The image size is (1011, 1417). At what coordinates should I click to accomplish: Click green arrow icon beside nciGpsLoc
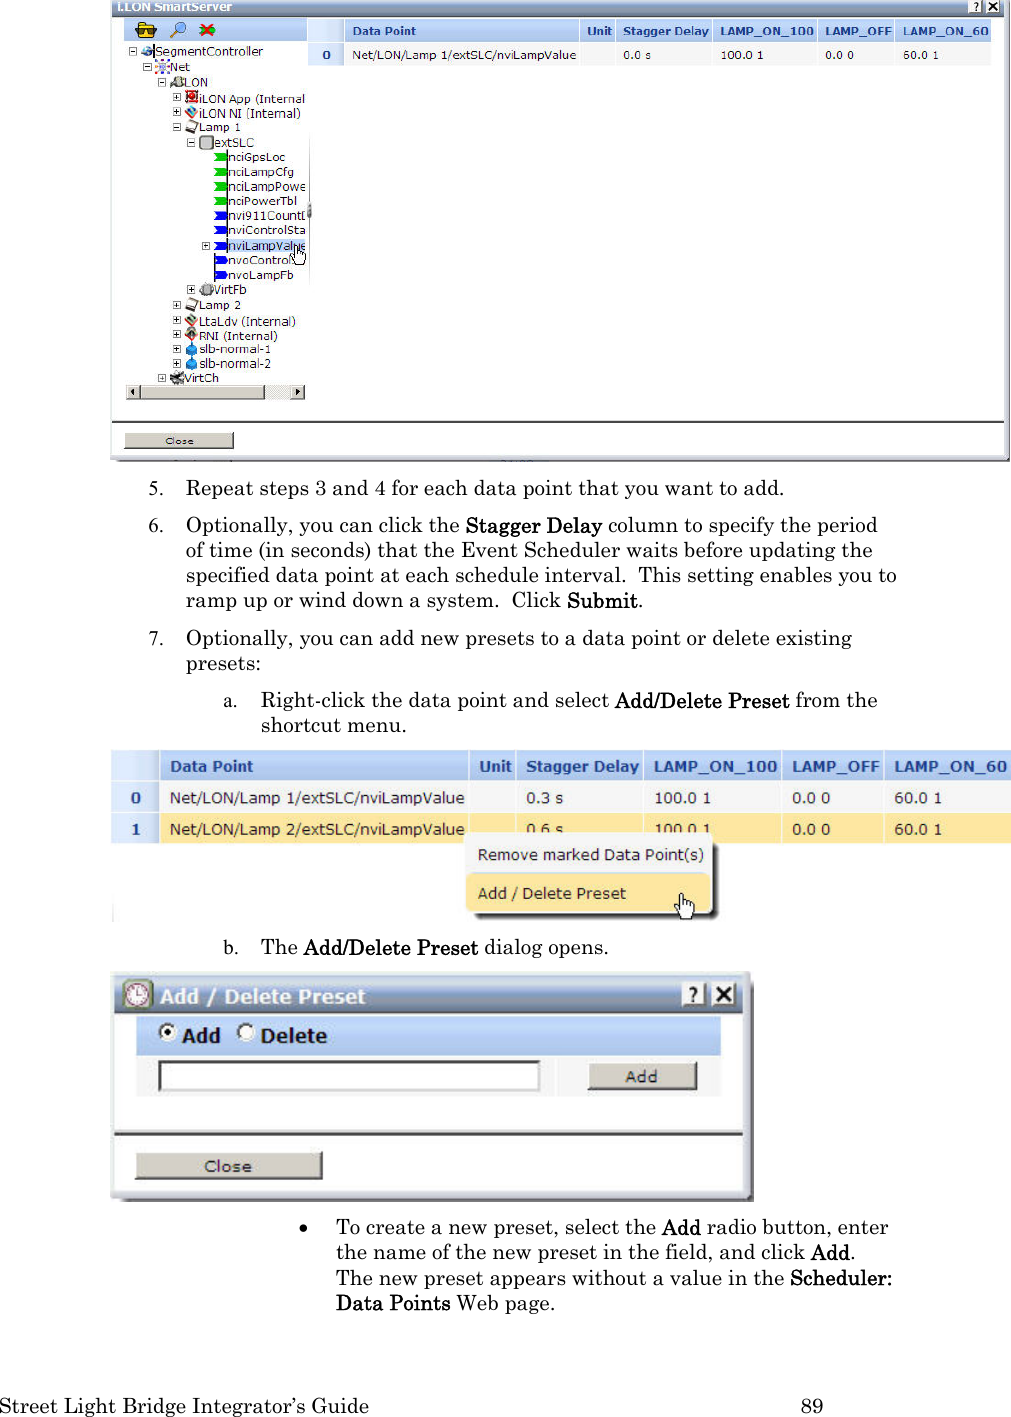coord(221,157)
